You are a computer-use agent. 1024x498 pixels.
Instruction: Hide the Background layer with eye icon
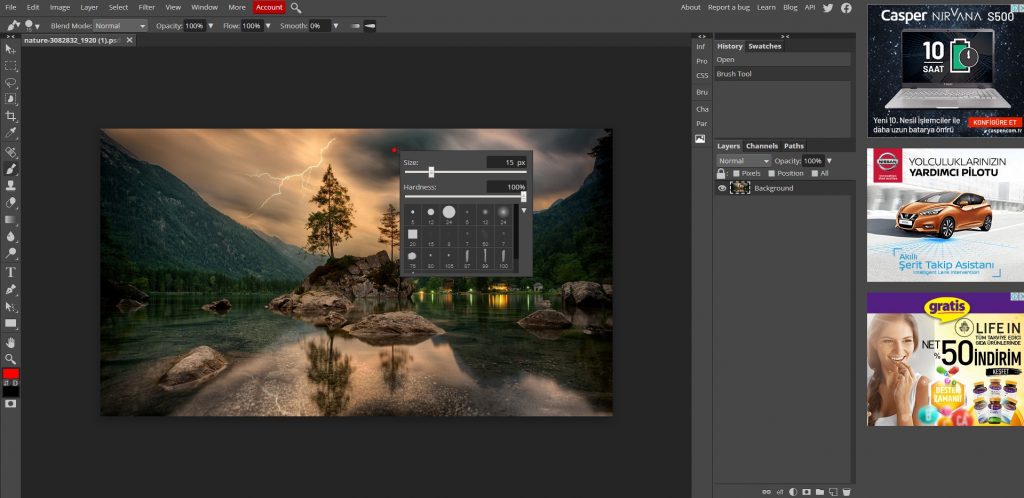point(722,188)
